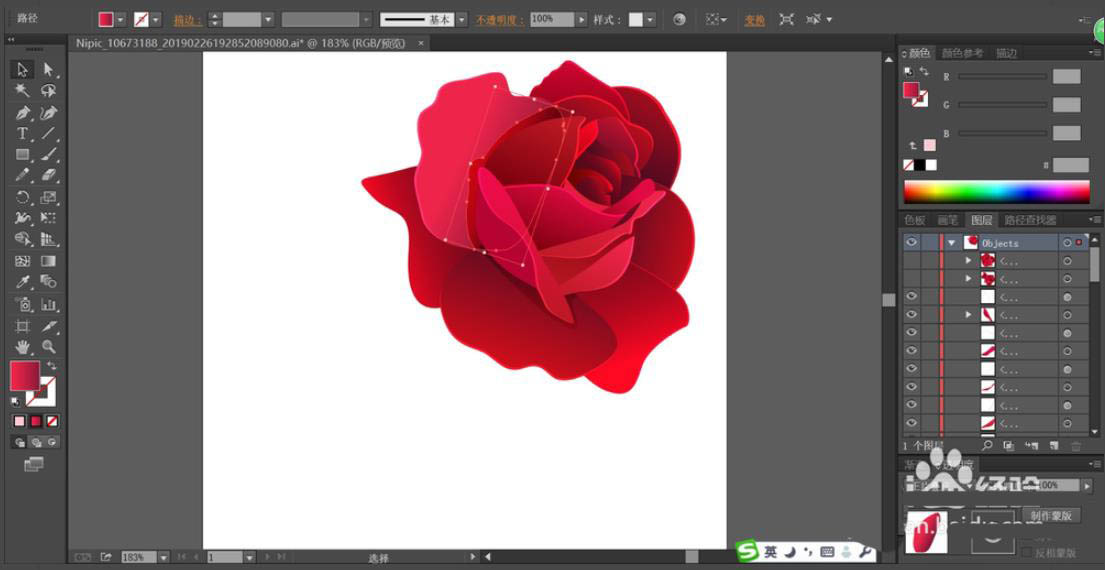Image resolution: width=1105 pixels, height=570 pixels.
Task: Click locate object magnifier in Layers panel
Action: tap(987, 445)
